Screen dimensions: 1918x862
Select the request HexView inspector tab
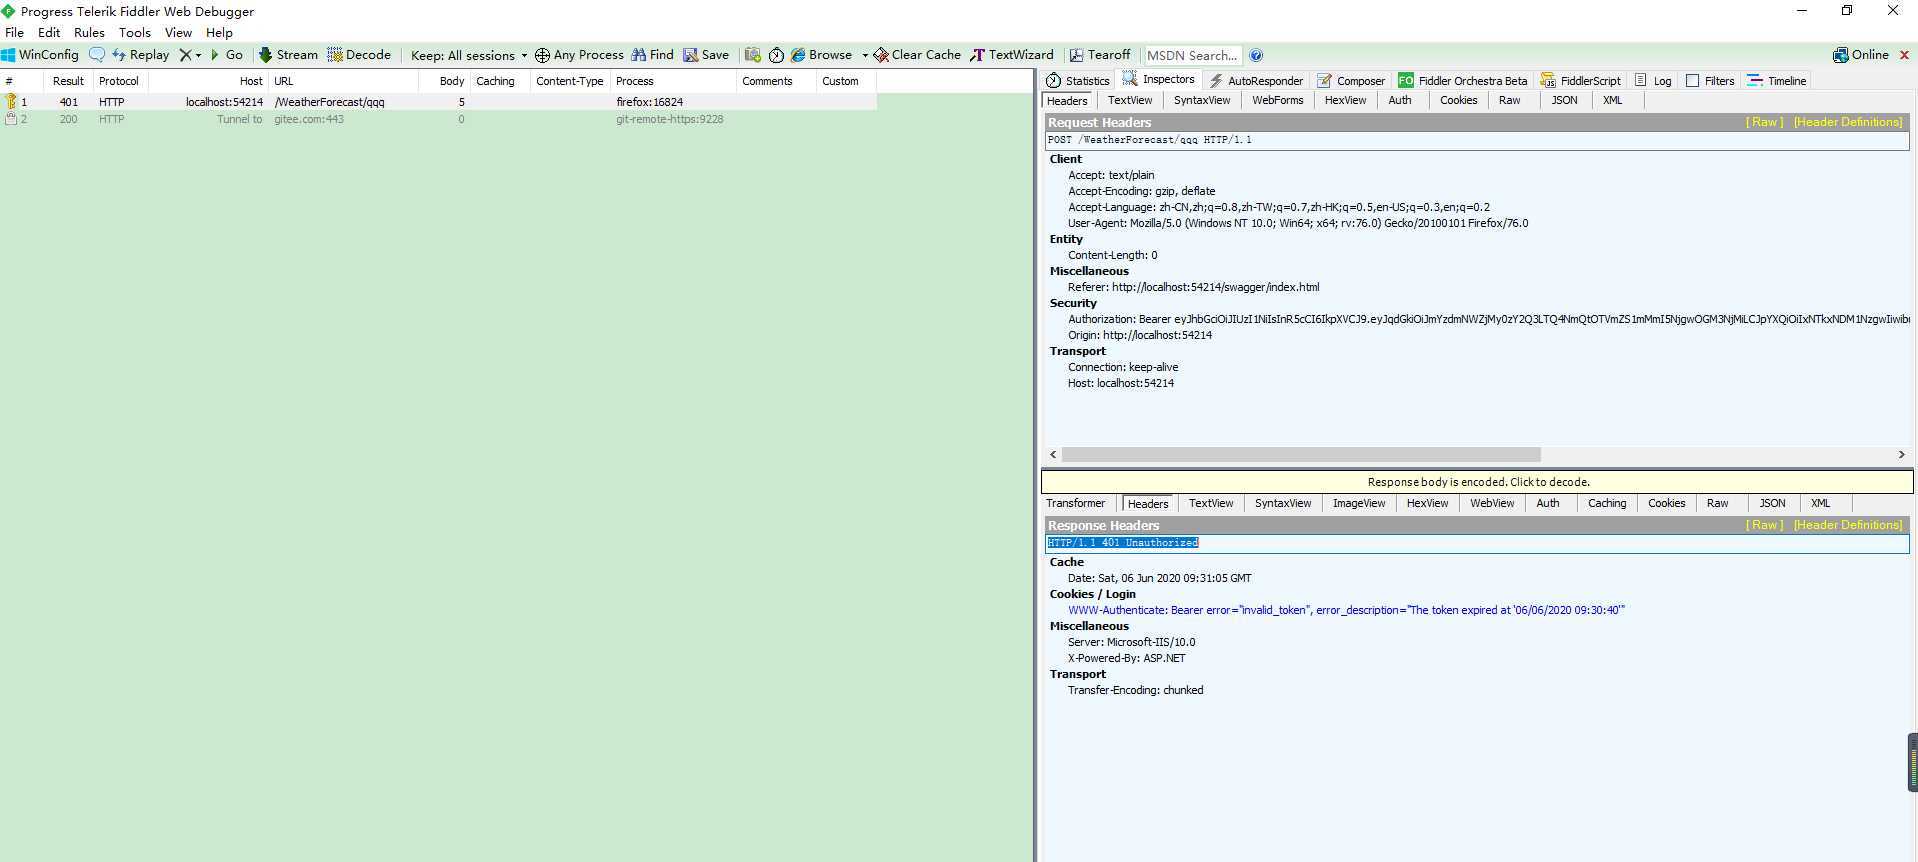[x=1345, y=100]
